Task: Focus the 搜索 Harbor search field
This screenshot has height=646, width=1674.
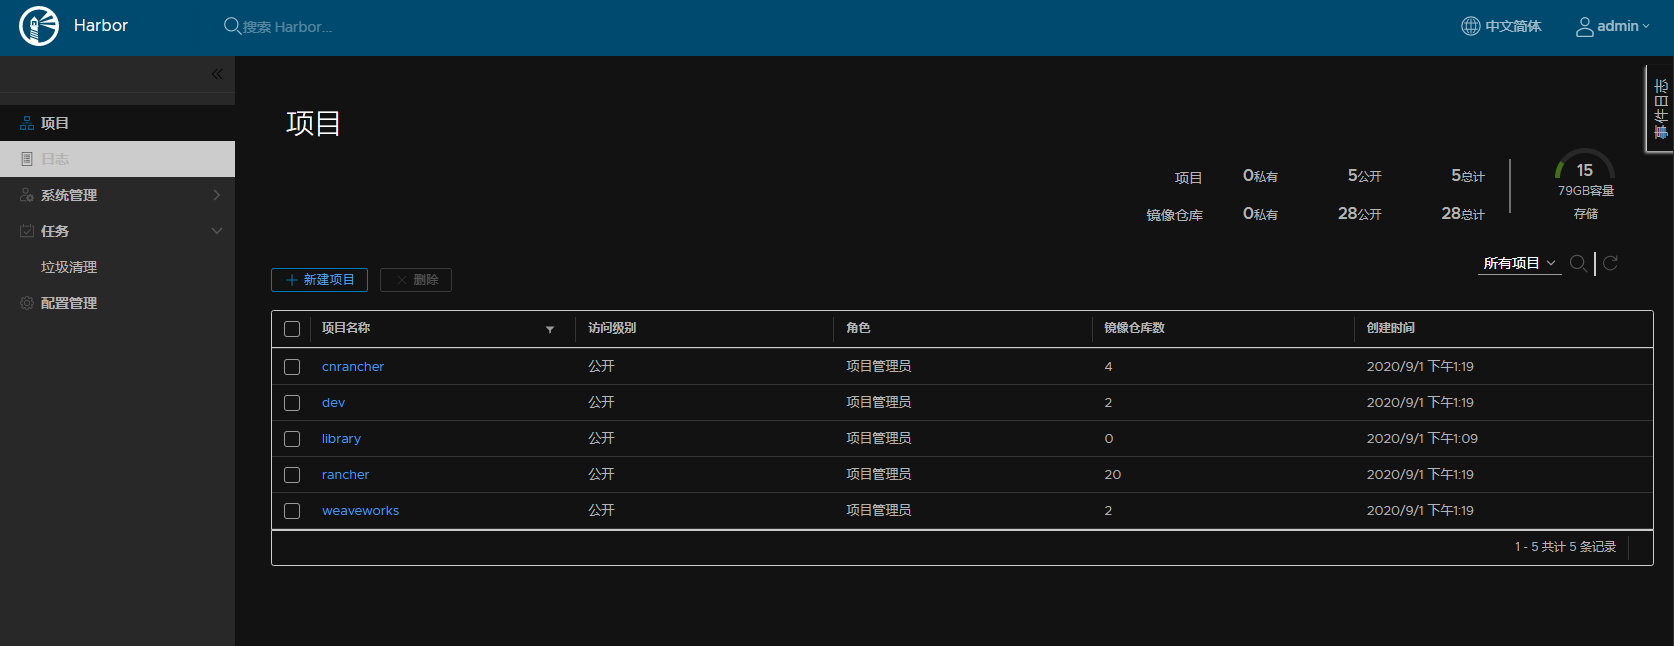Action: pos(286,27)
